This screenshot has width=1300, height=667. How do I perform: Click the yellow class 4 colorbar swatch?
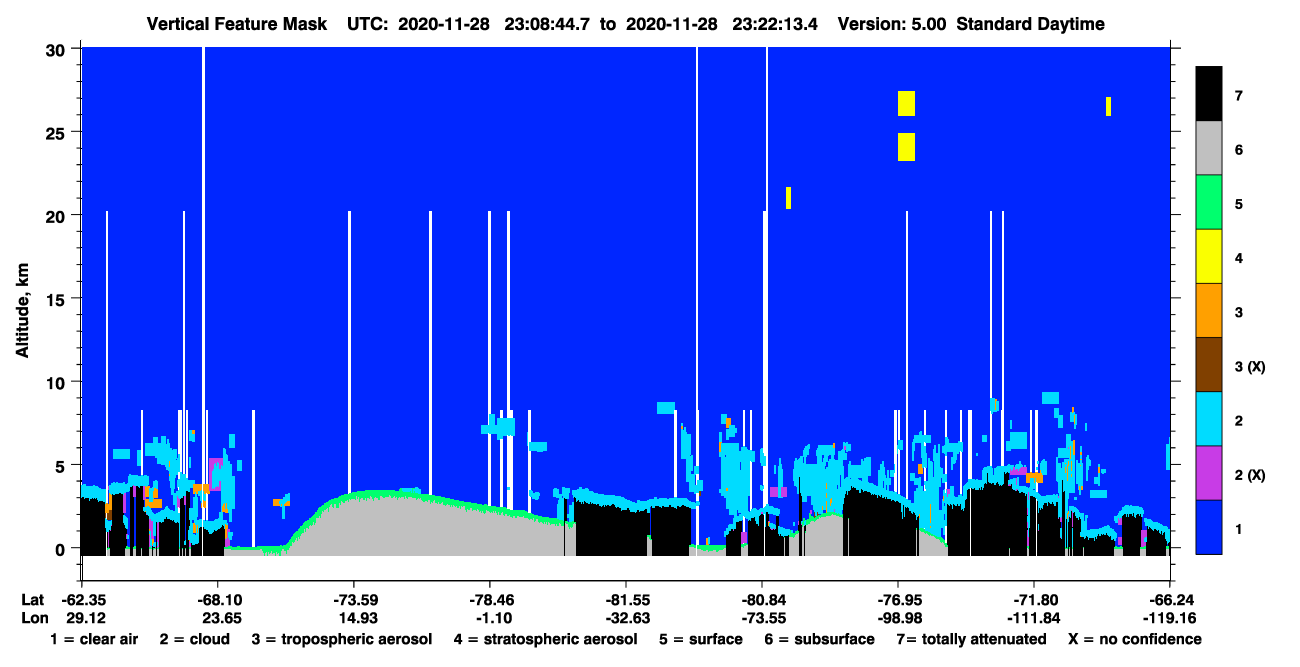pyautogui.click(x=1209, y=256)
